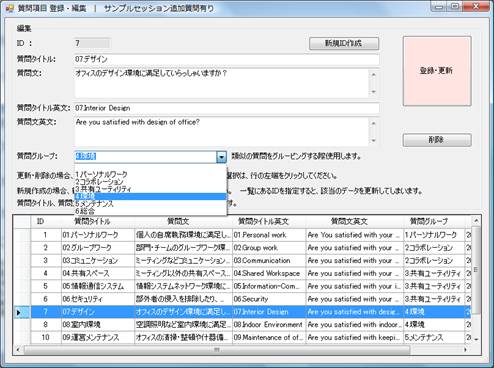Click cell 08.室内環境
494x368 pixels.
[98, 325]
